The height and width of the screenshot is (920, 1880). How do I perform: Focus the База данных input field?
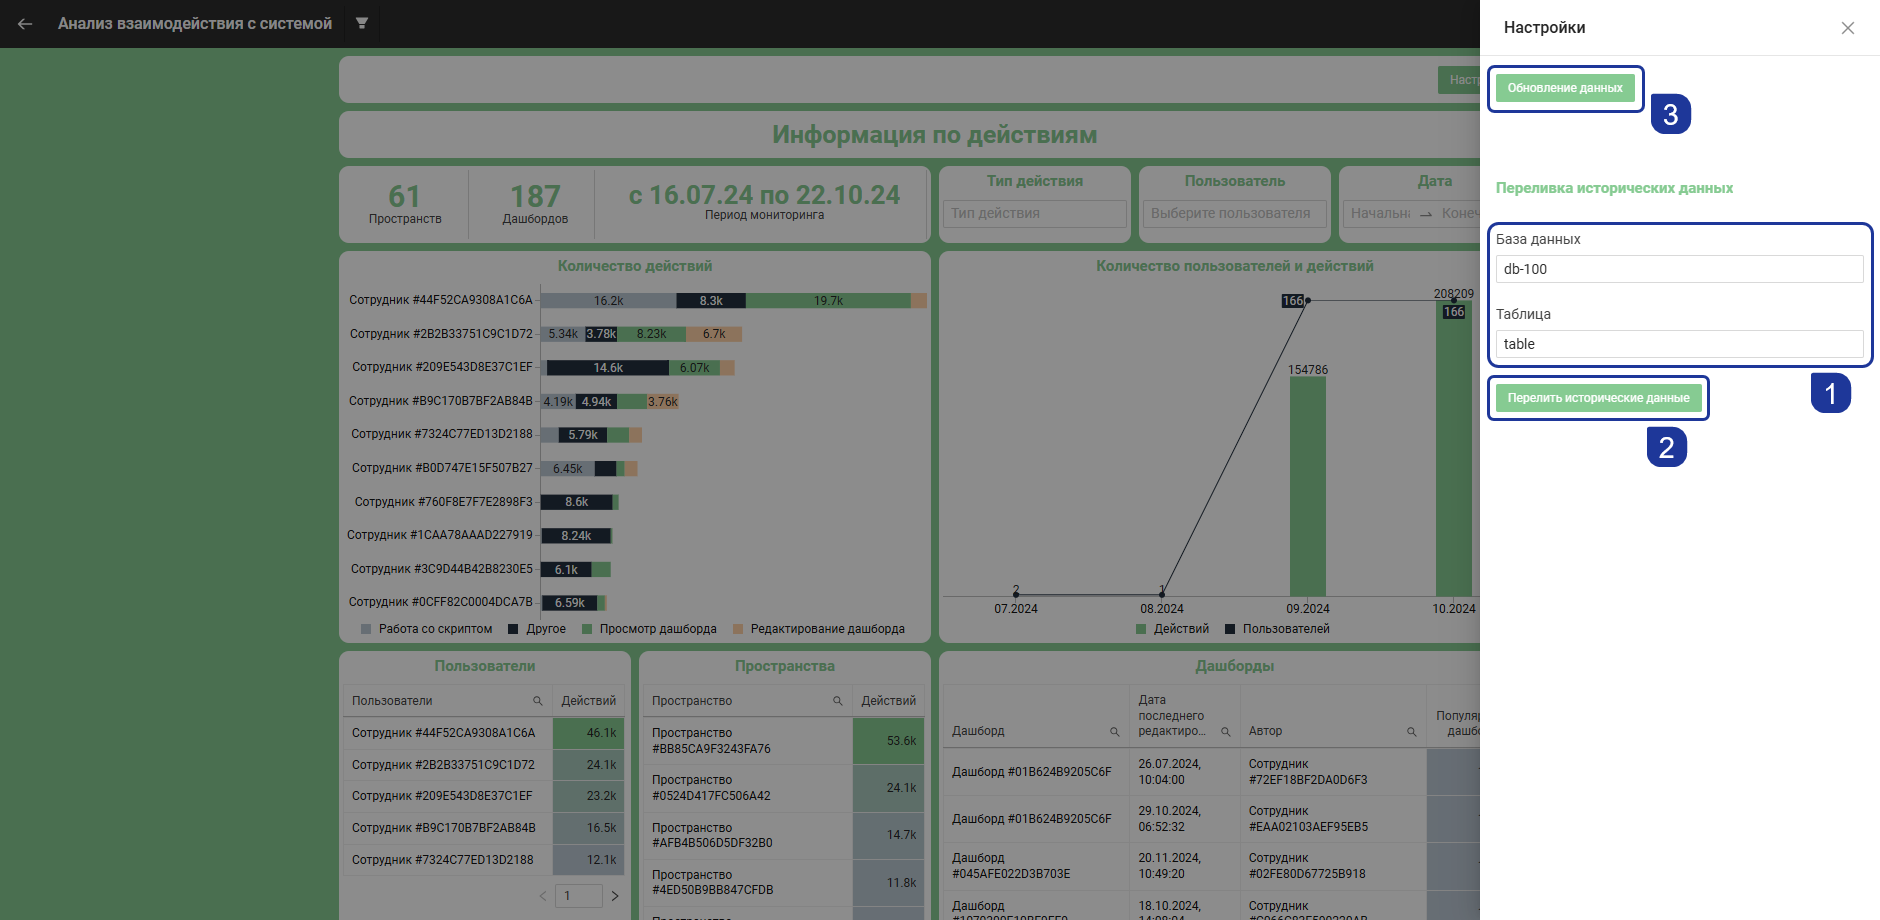point(1680,269)
